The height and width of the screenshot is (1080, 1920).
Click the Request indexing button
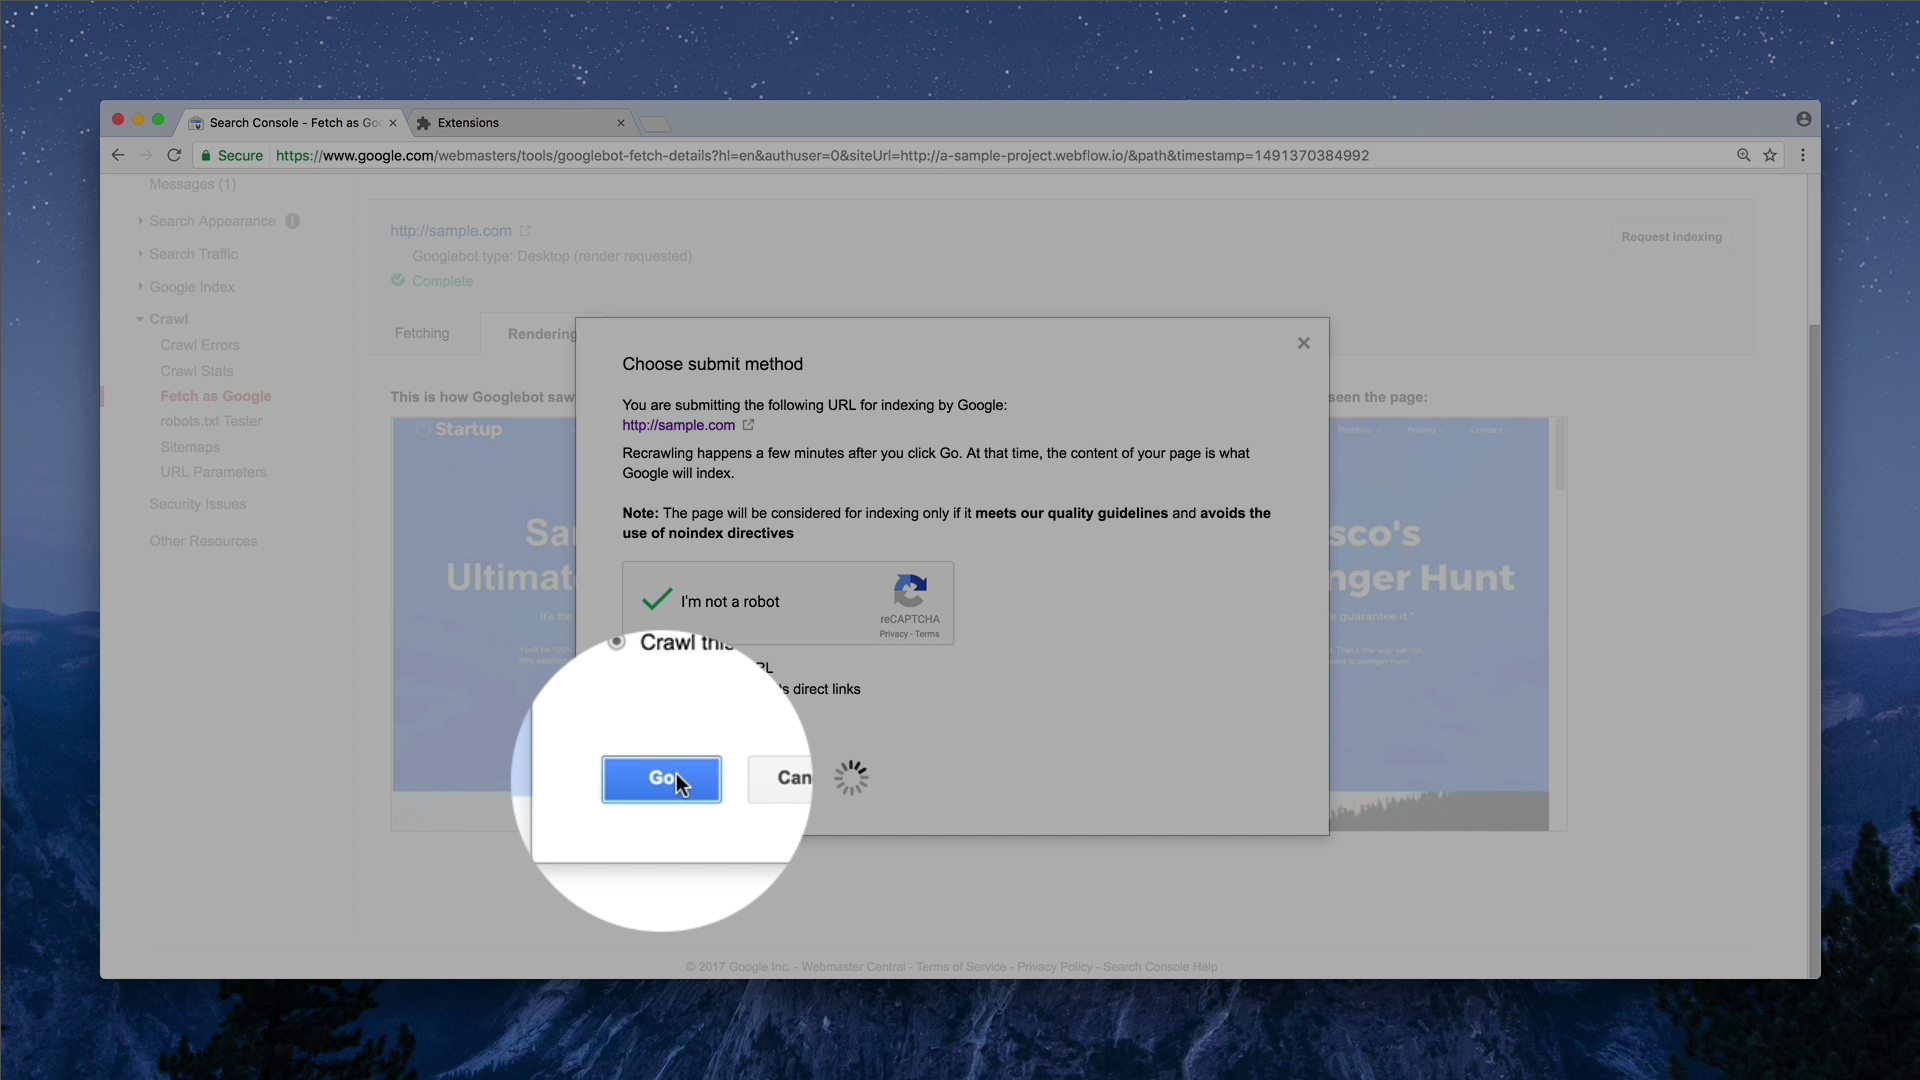(1671, 237)
